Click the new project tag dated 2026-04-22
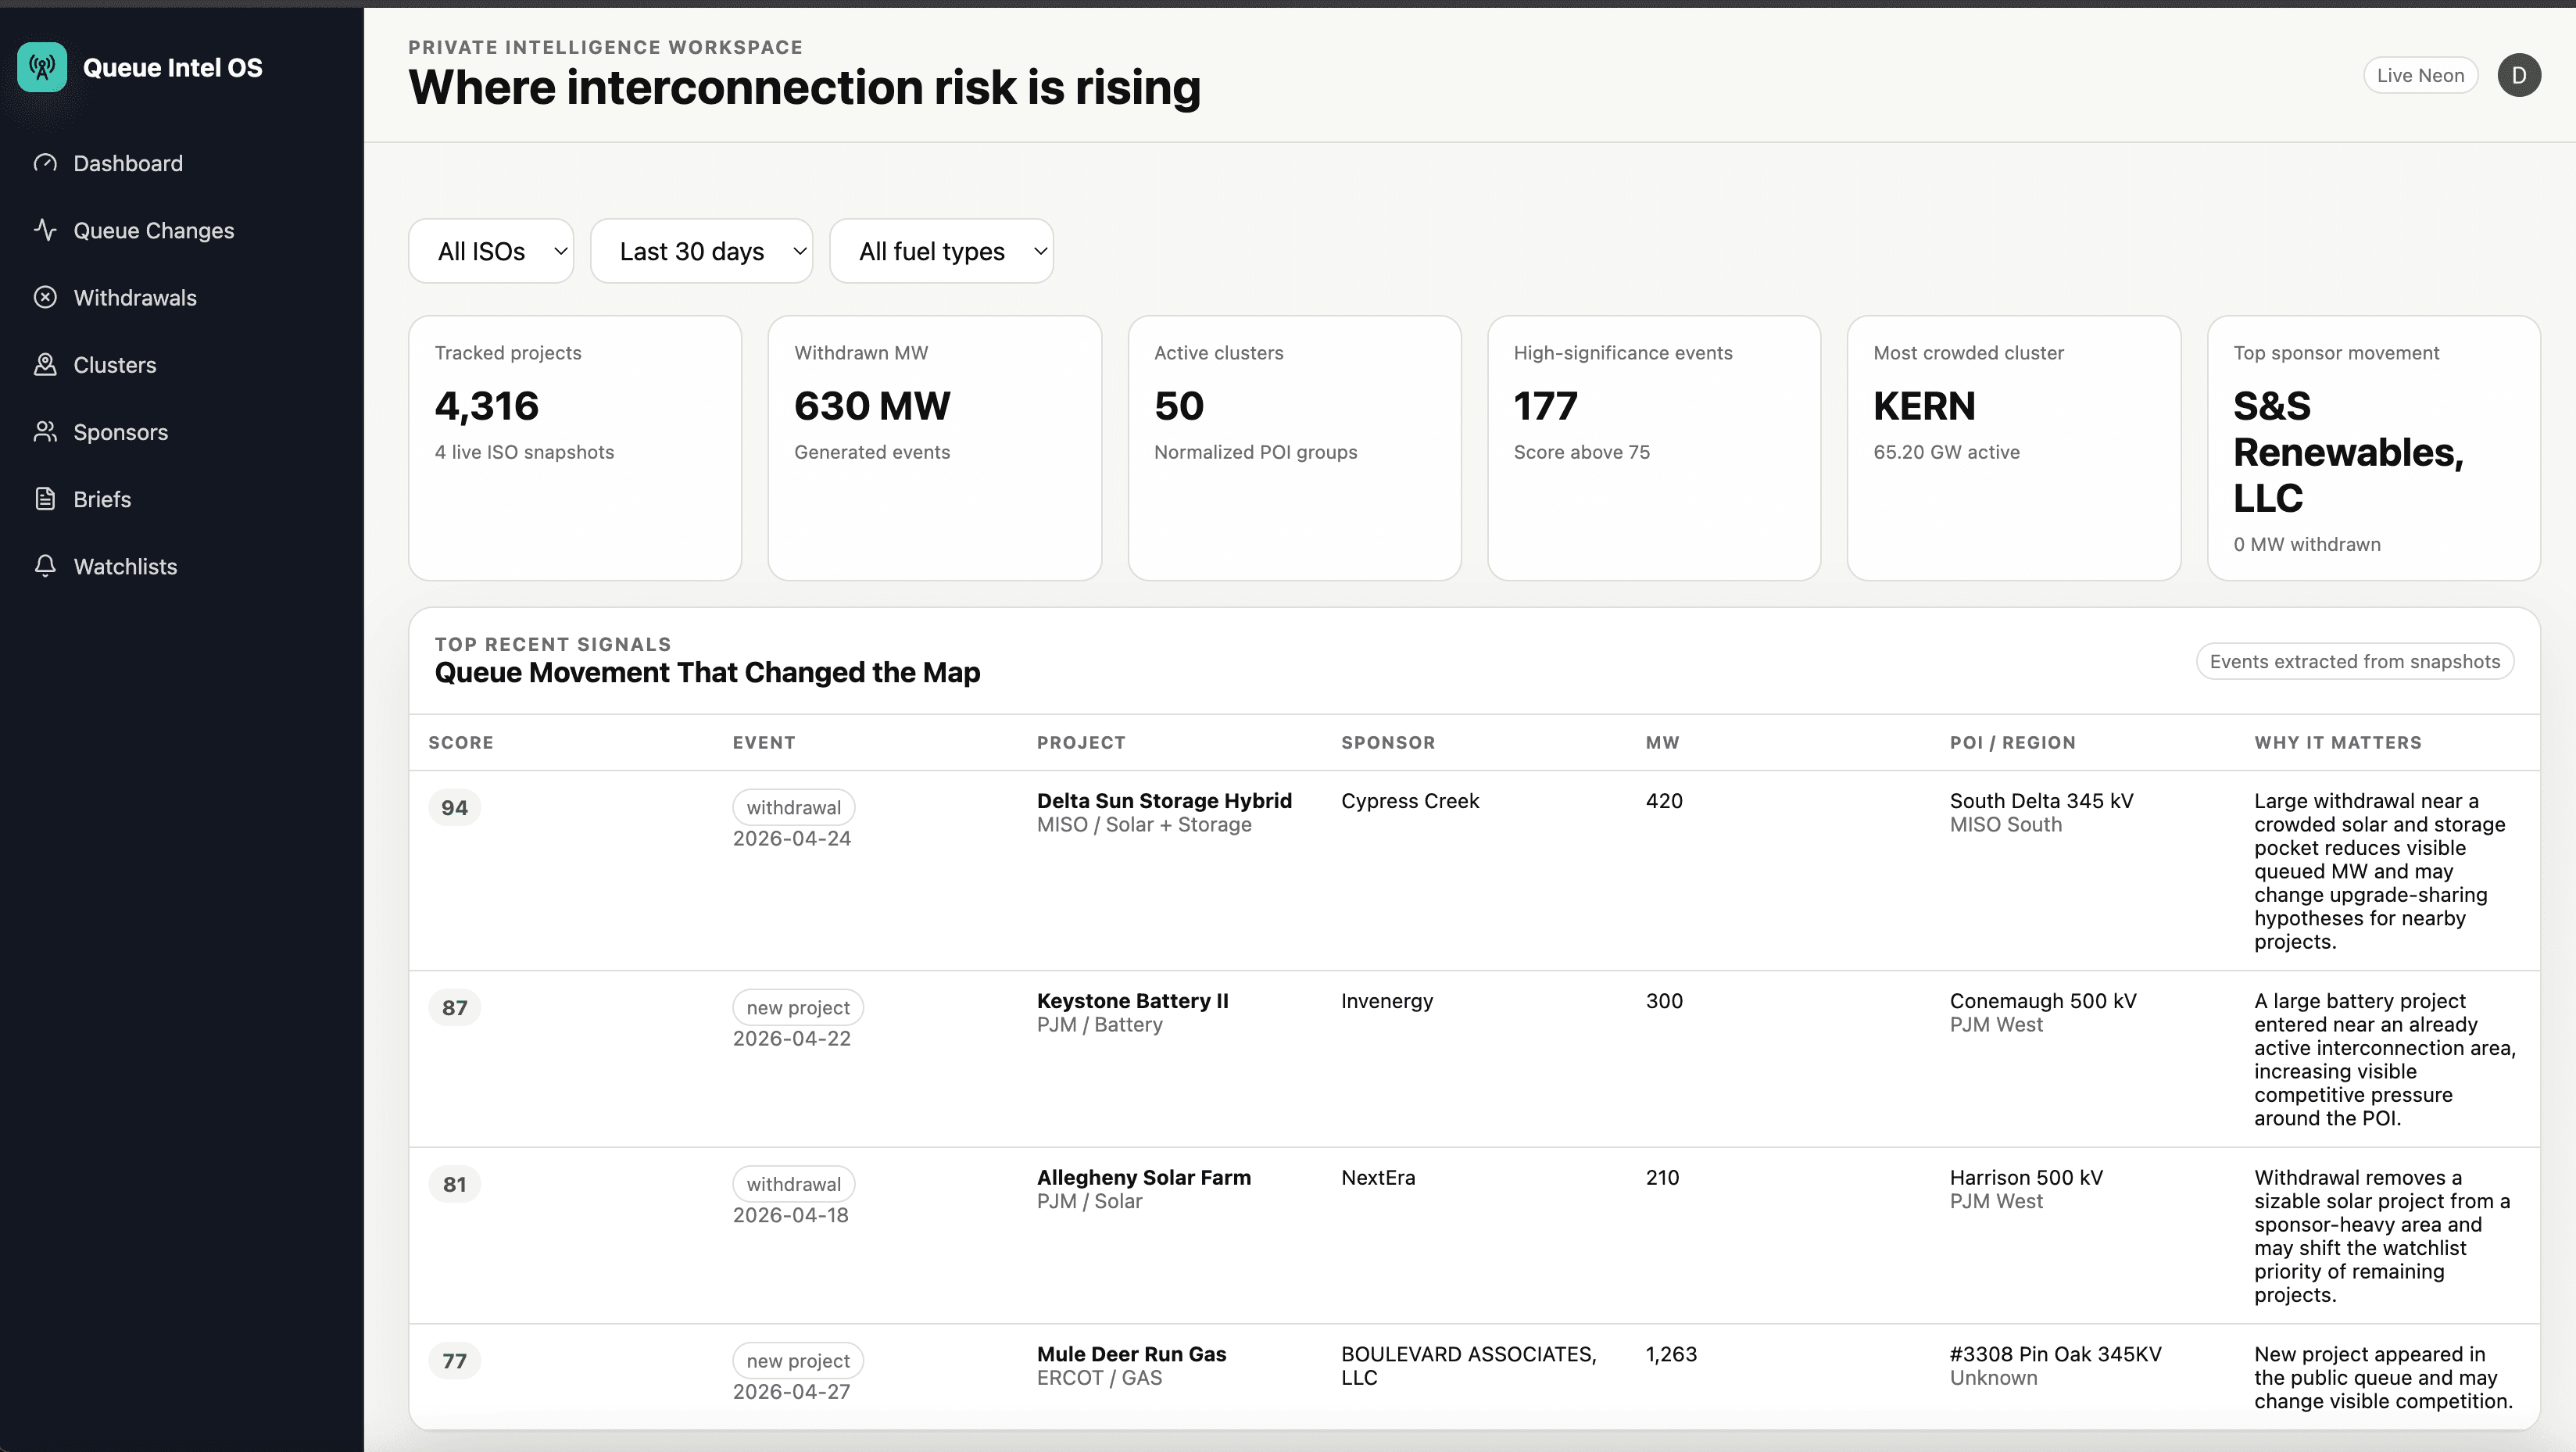 (x=798, y=1007)
